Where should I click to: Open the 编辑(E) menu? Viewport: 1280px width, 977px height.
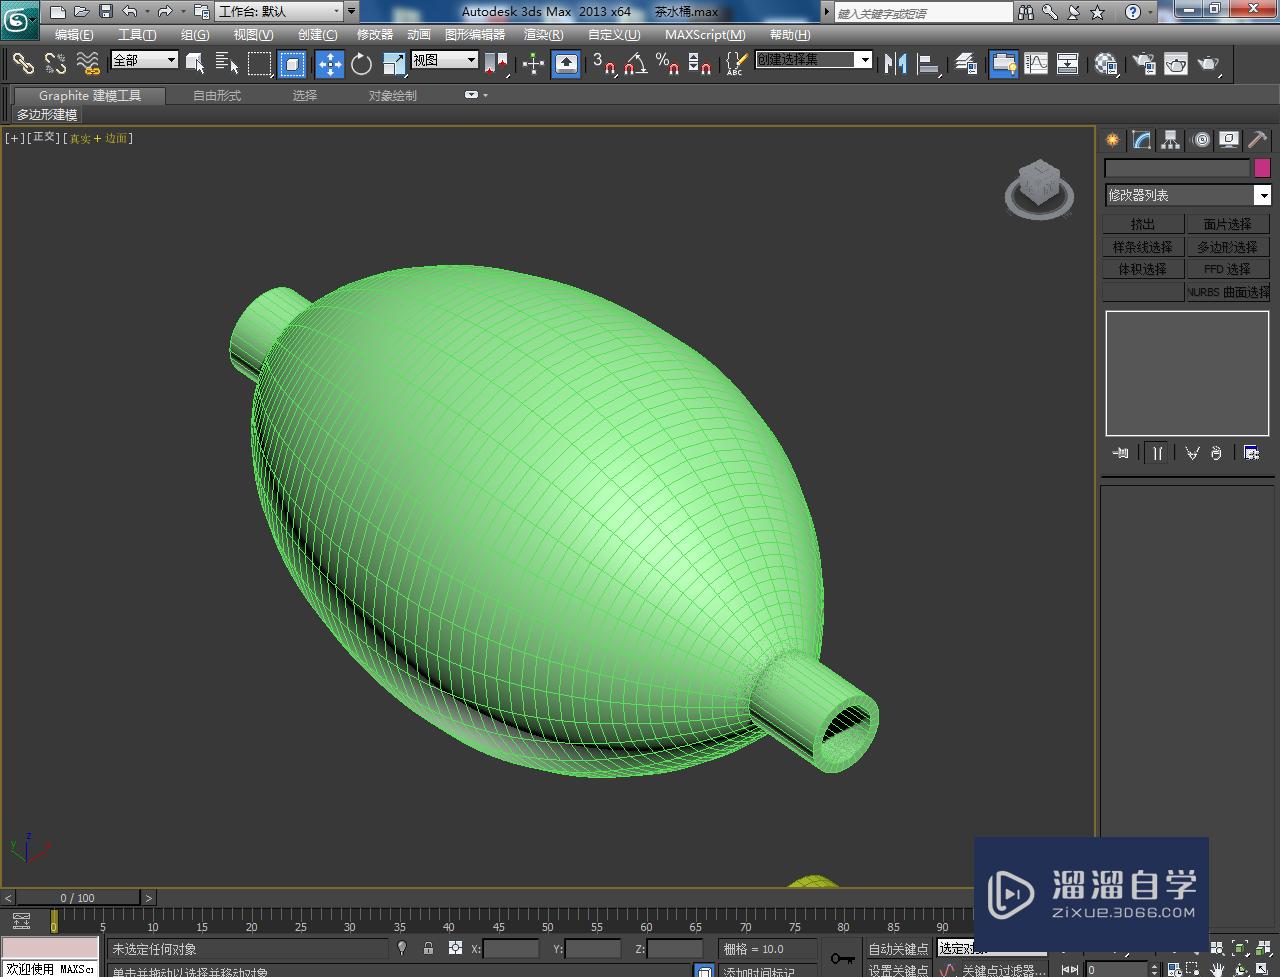[74, 34]
